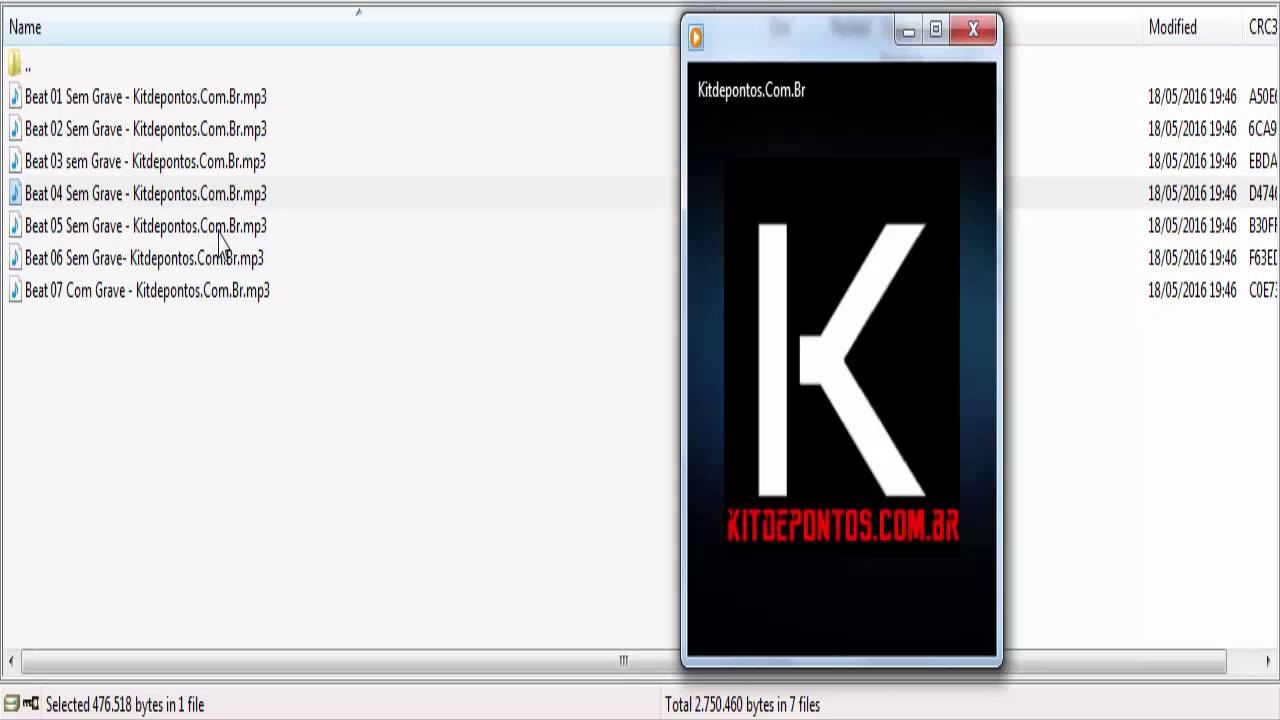Screen dimensions: 1280x720
Task: Minimize the media player window
Action: (x=908, y=30)
